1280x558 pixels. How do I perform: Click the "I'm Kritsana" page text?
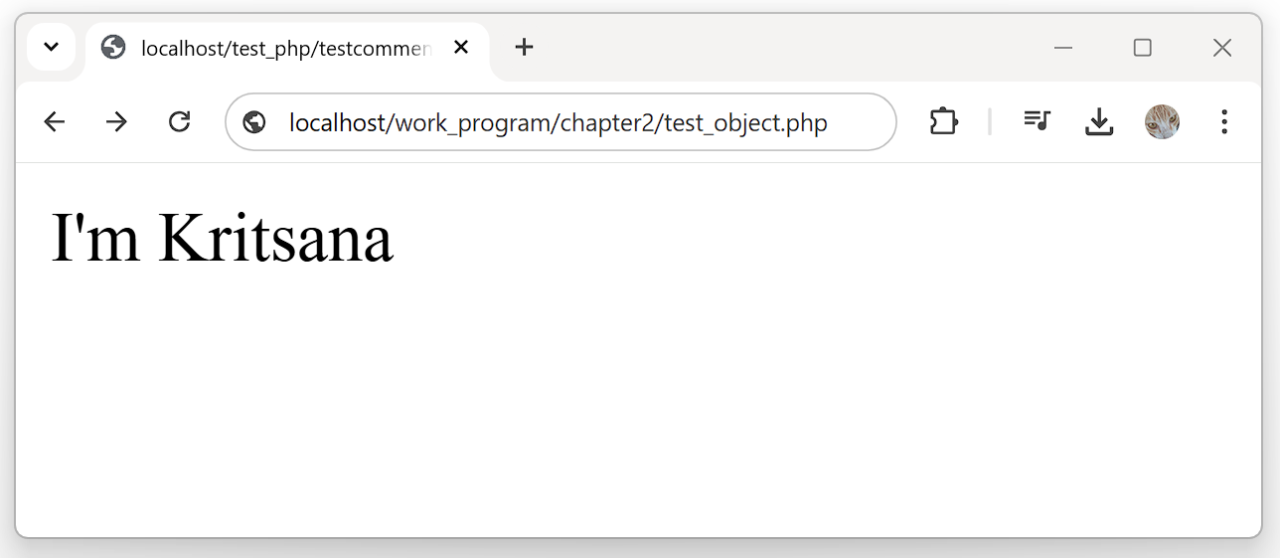coord(222,238)
